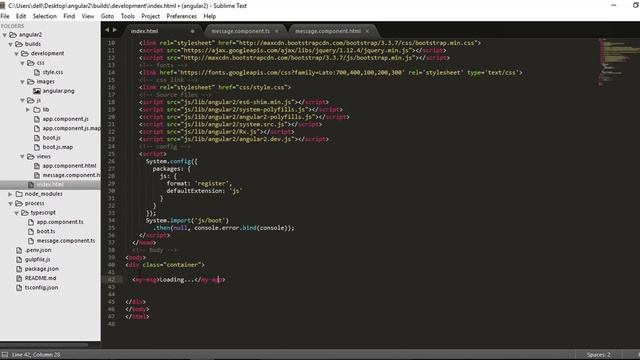640x360 pixels.
Task: Open the Tools menu
Action: [127, 16]
